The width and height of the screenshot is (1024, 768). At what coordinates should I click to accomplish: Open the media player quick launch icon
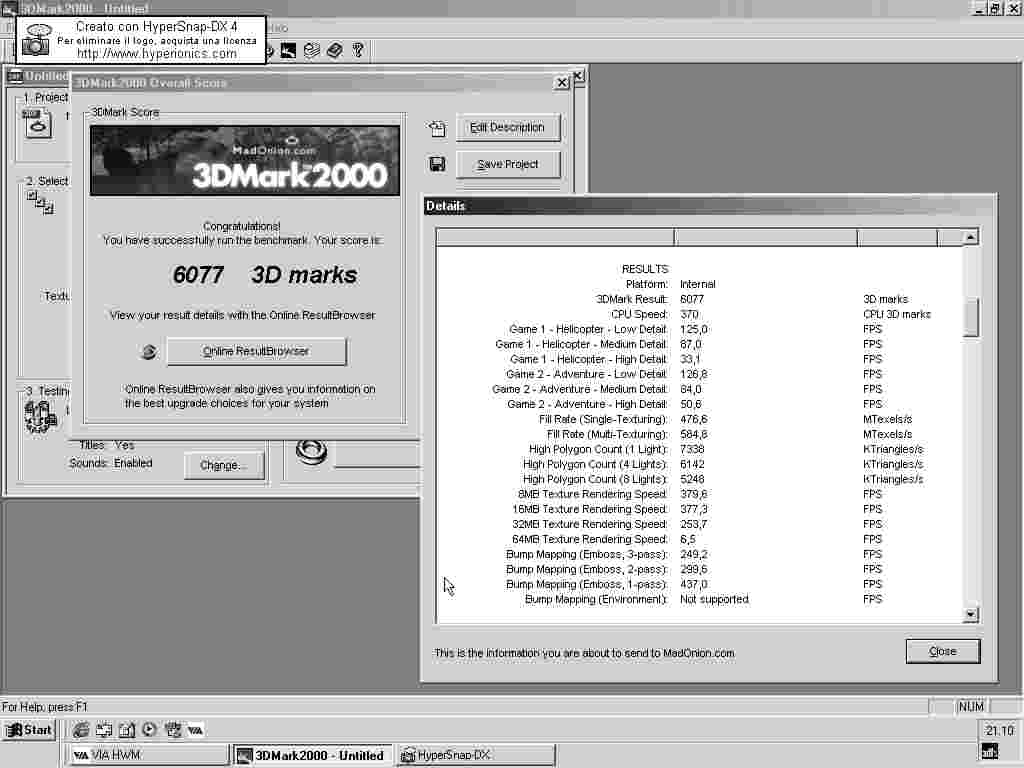150,729
